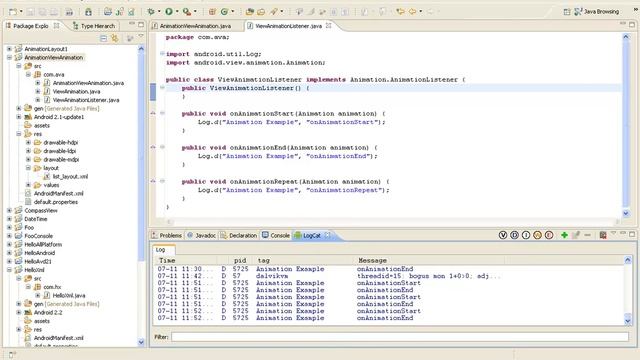Screen dimensions: 640x360
Task: Select ViewAnimation.java in Package Explorer
Action: [76, 91]
